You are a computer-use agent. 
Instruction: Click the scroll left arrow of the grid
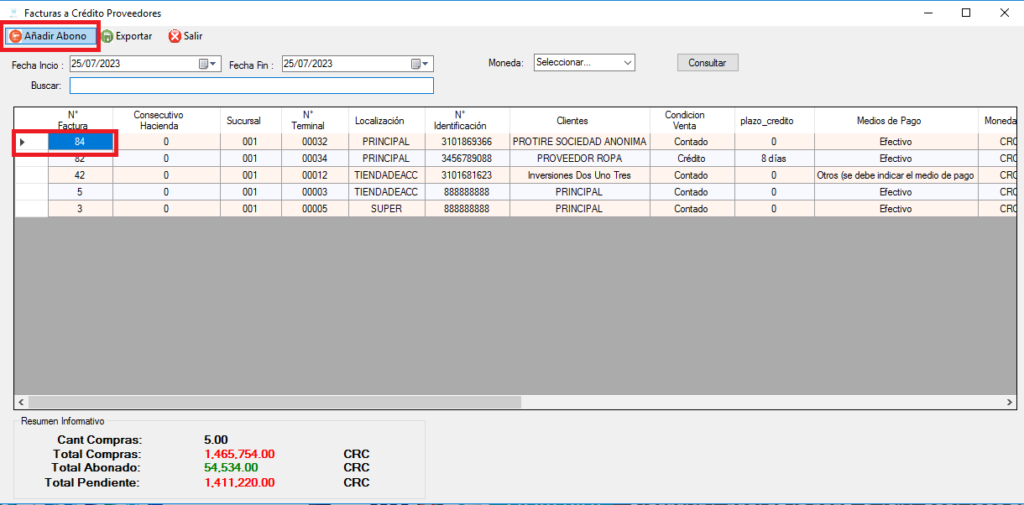20,402
